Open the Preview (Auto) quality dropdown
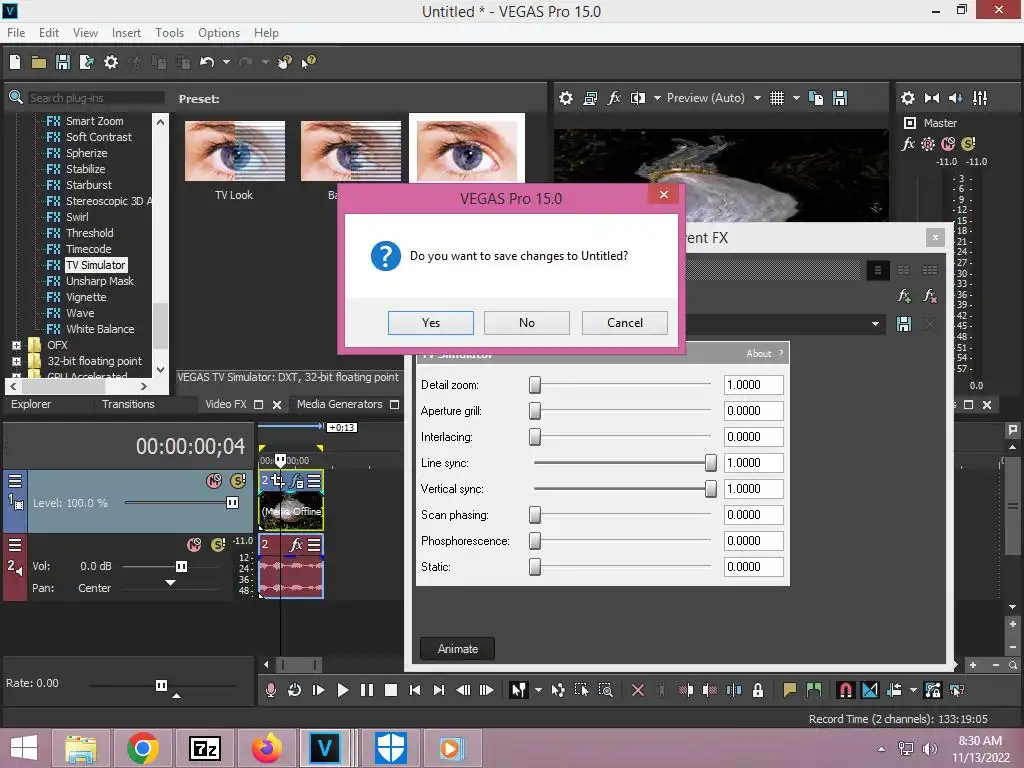 point(757,98)
